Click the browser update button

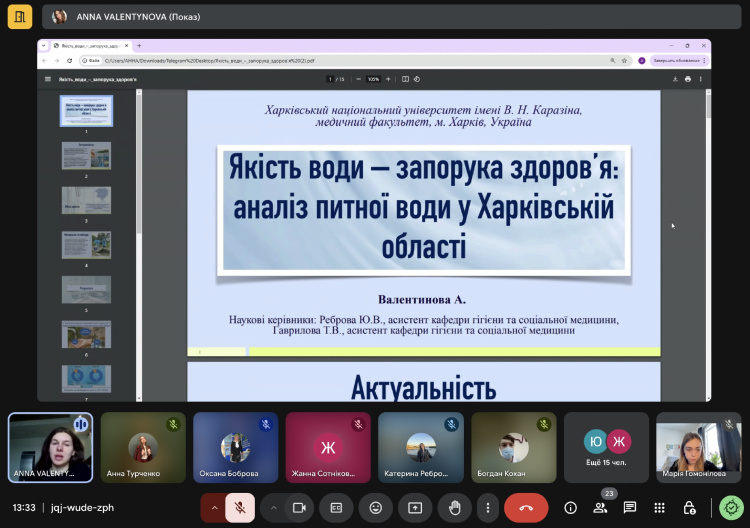[678, 61]
